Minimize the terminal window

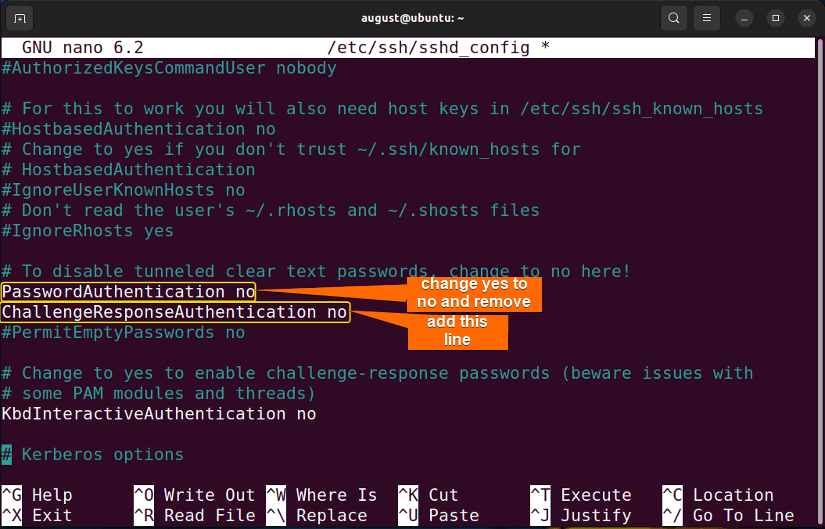click(x=744, y=18)
